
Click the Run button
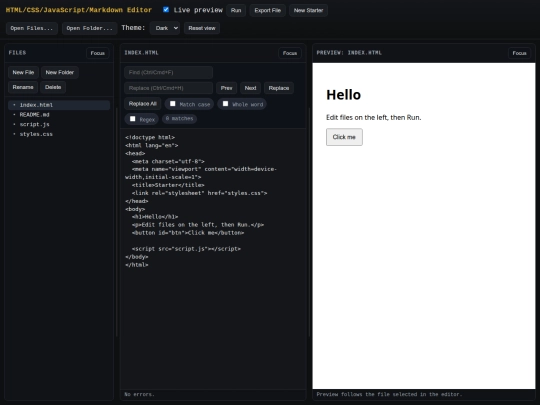tap(236, 10)
